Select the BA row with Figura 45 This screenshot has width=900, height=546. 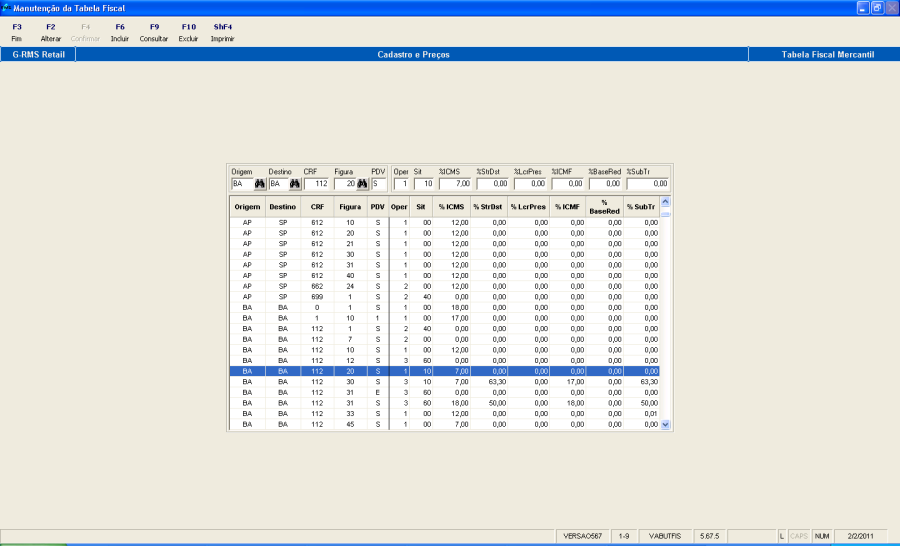coord(444,424)
